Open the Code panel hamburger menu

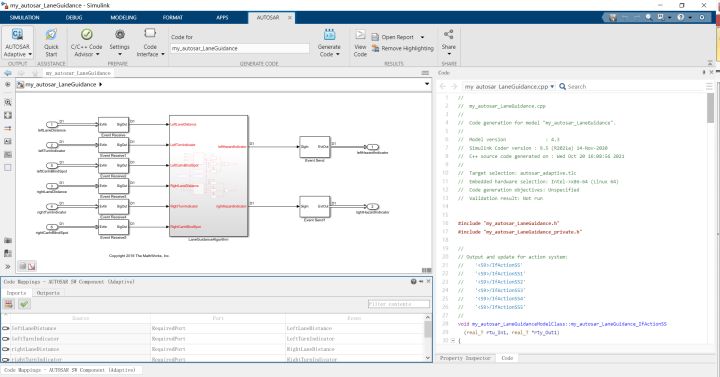709,86
